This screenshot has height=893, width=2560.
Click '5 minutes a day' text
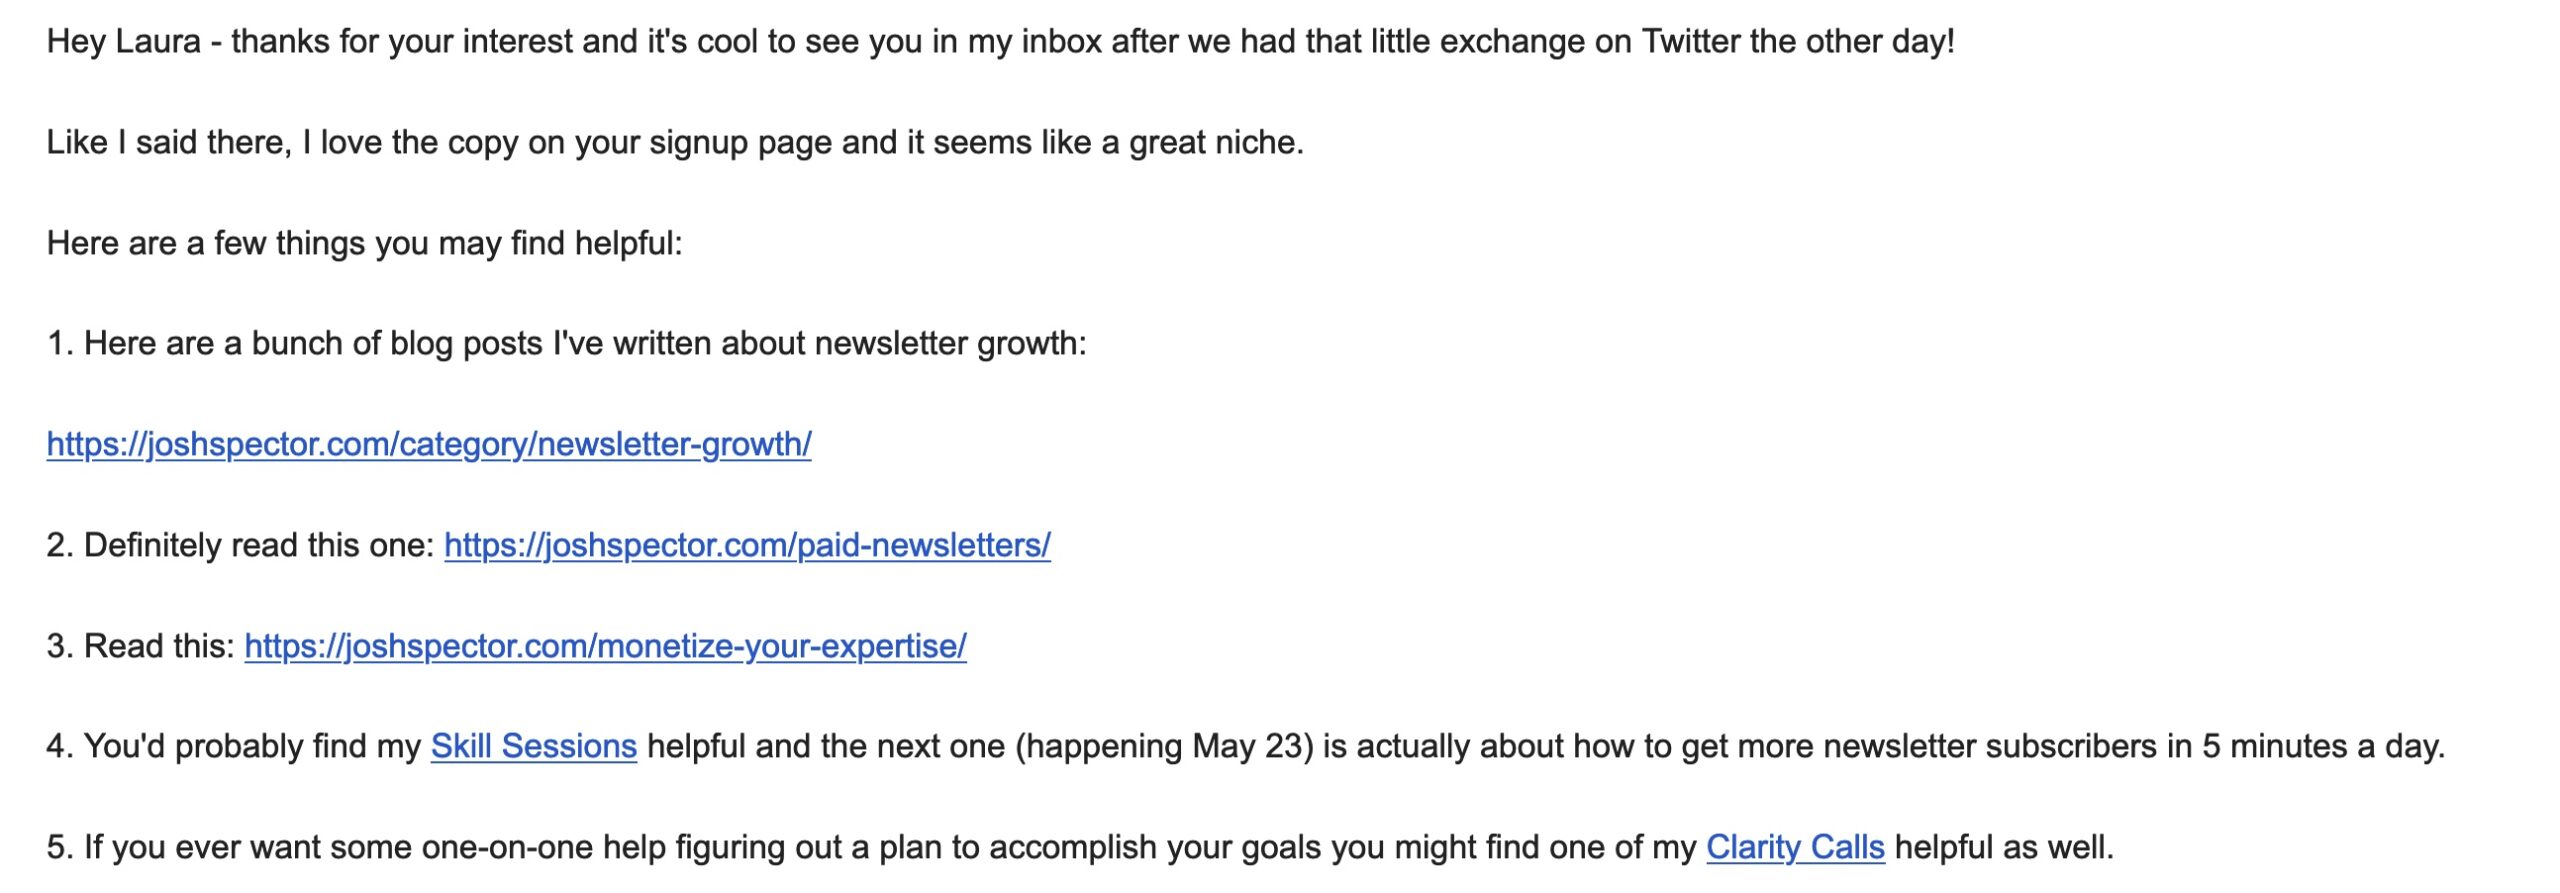pos(2320,746)
